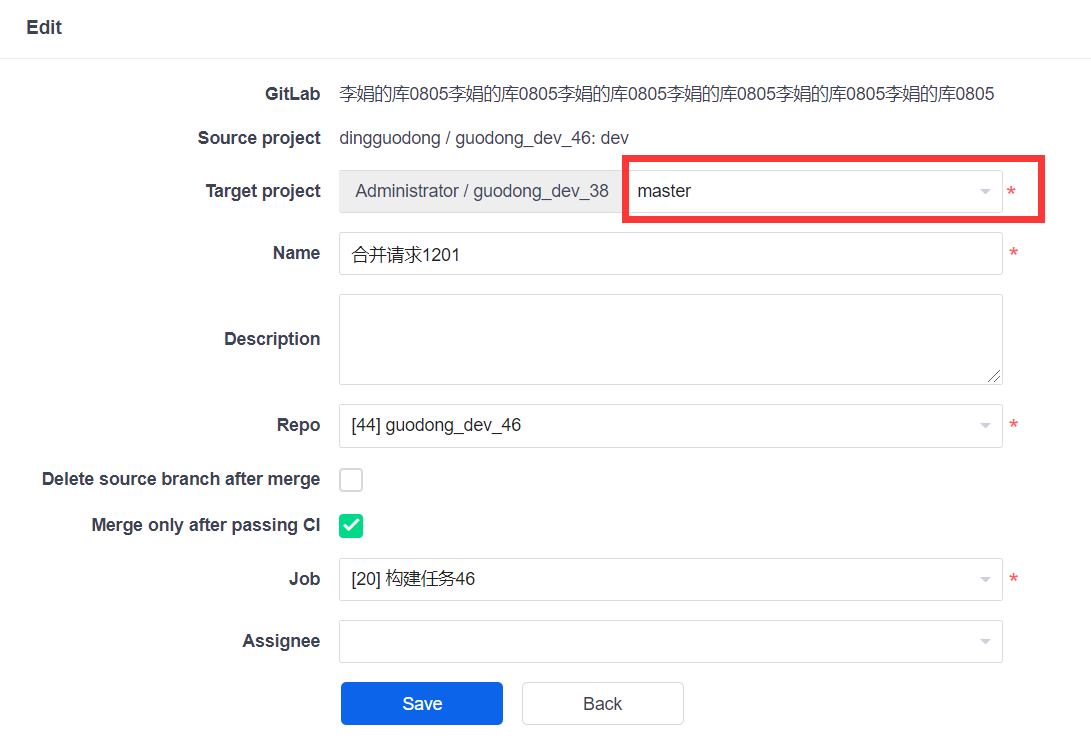Open the master target branch dropdown

click(800, 191)
